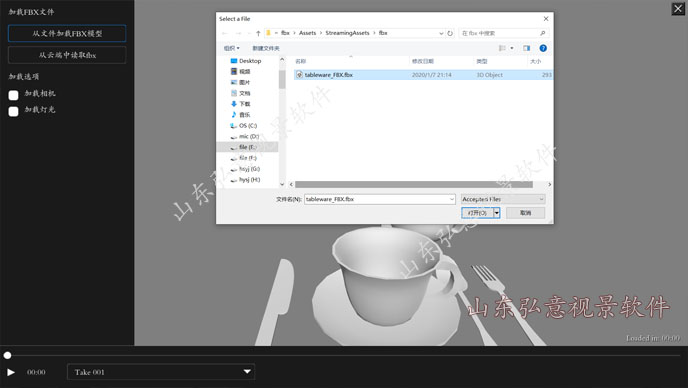This screenshot has width=688, height=388.
Task: Refresh the folder with the refresh icon
Action: (450, 33)
